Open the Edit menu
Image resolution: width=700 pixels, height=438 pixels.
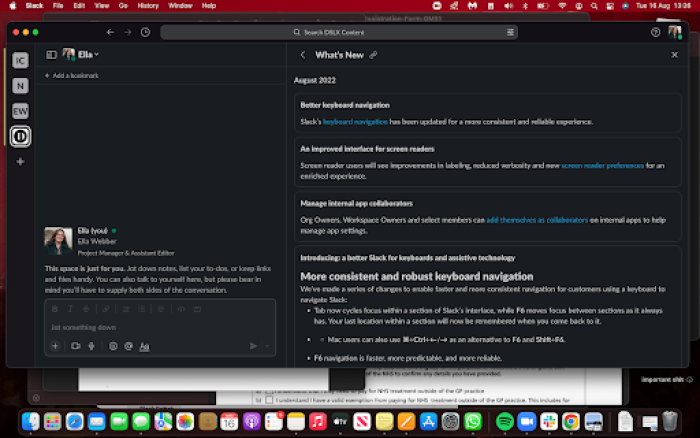pyautogui.click(x=79, y=6)
